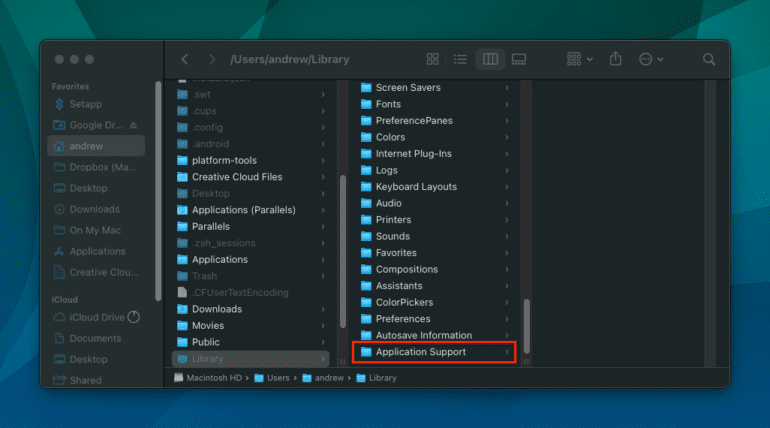Switch to list view
770x428 pixels.
coord(461,60)
